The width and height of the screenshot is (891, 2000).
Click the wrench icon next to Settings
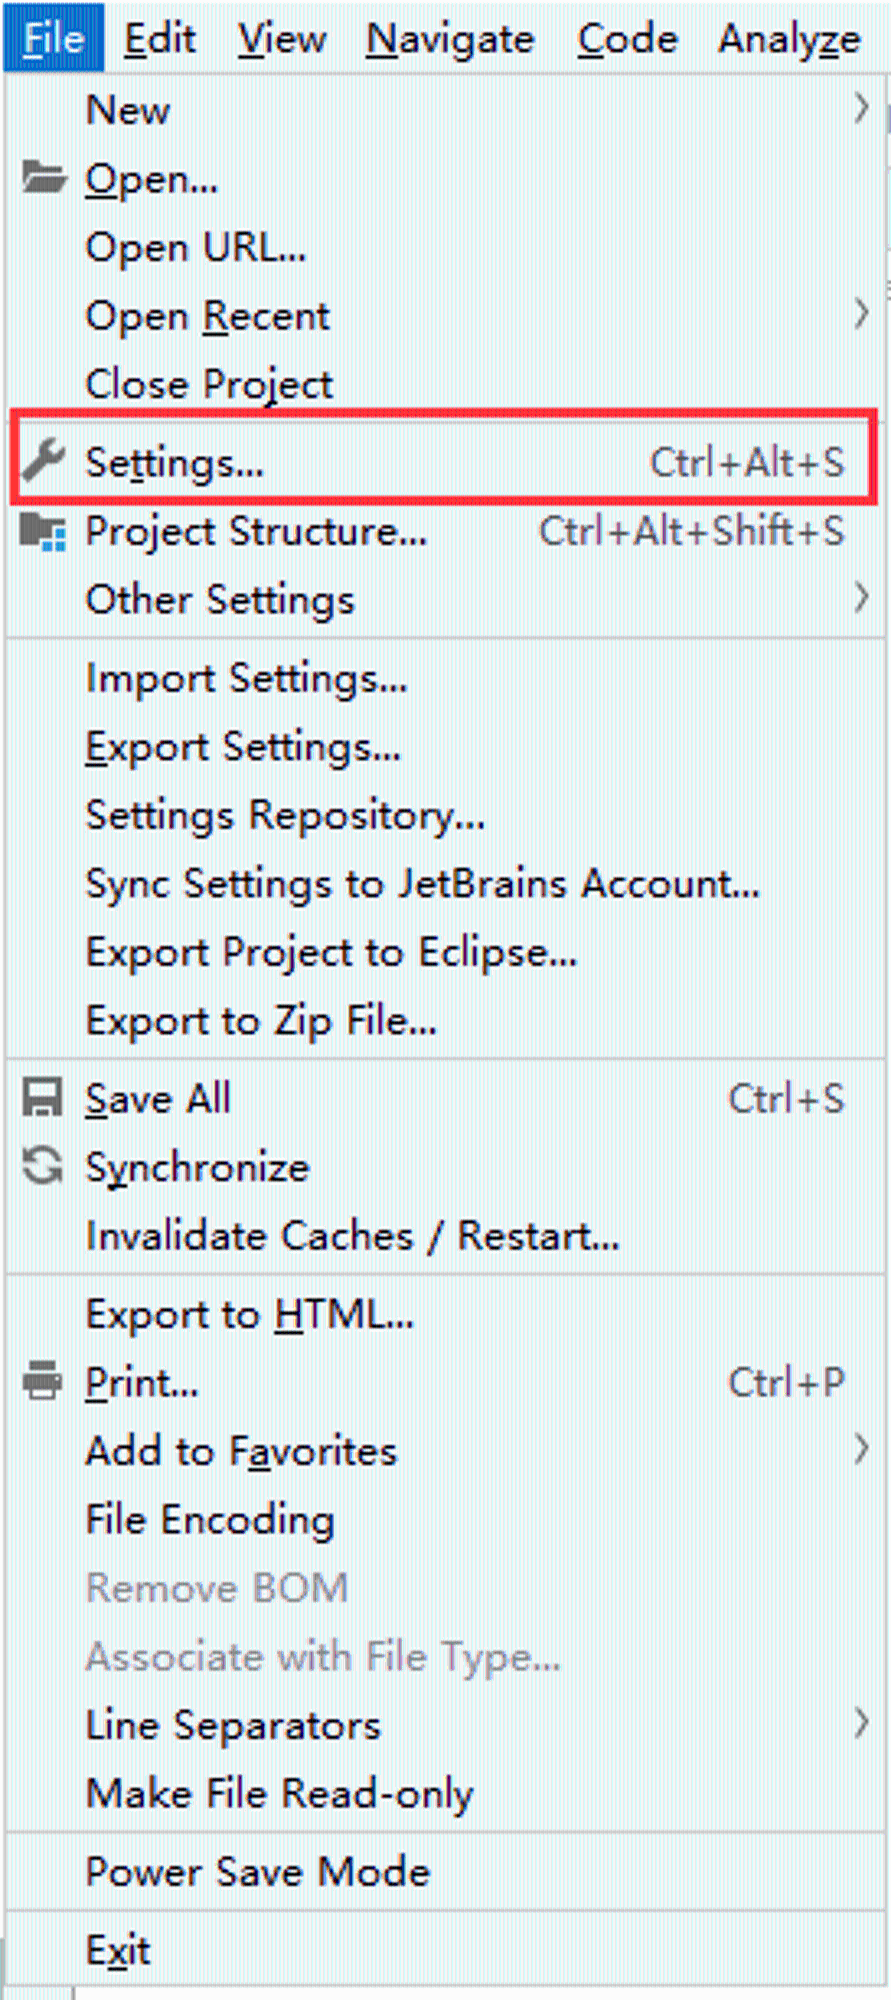coord(44,461)
